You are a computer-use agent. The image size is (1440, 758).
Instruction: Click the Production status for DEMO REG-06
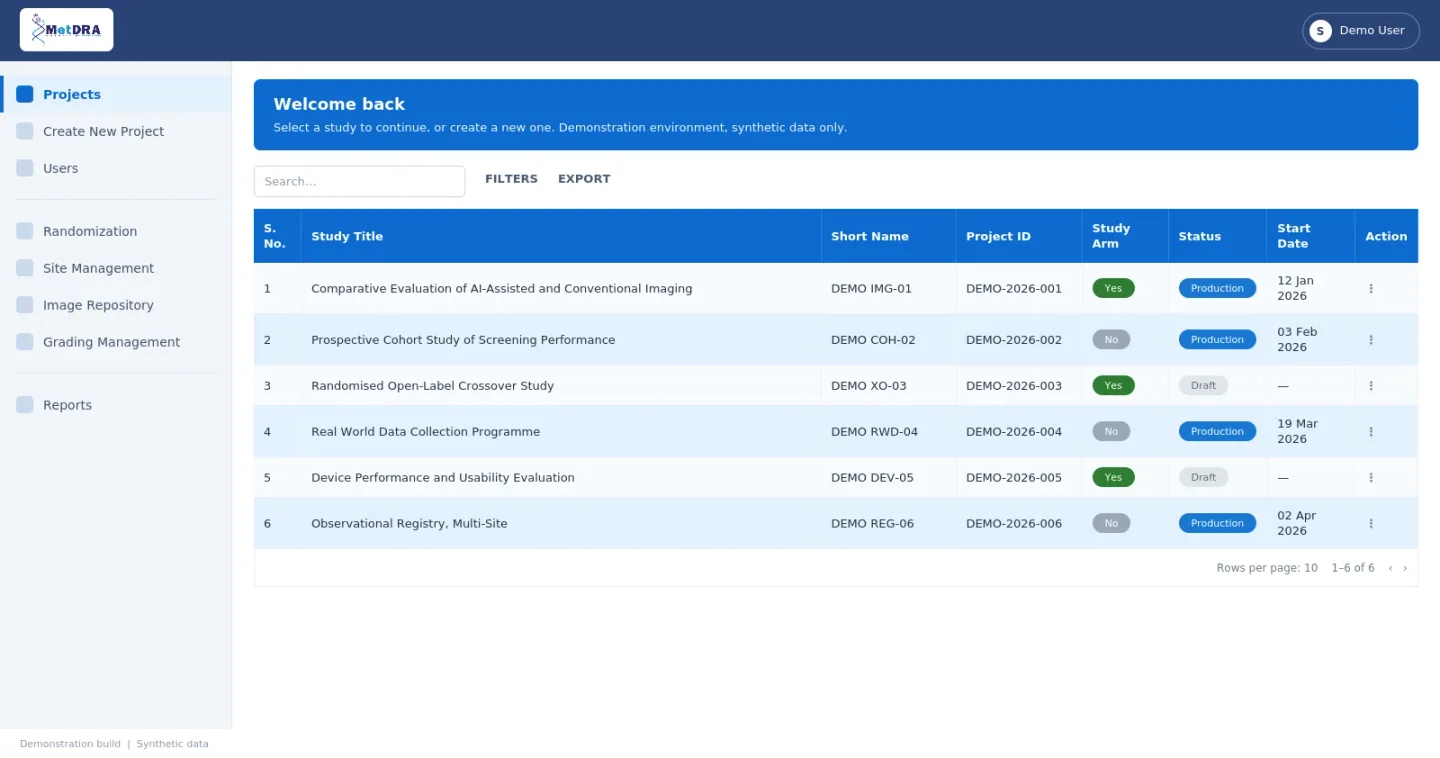coord(1217,523)
